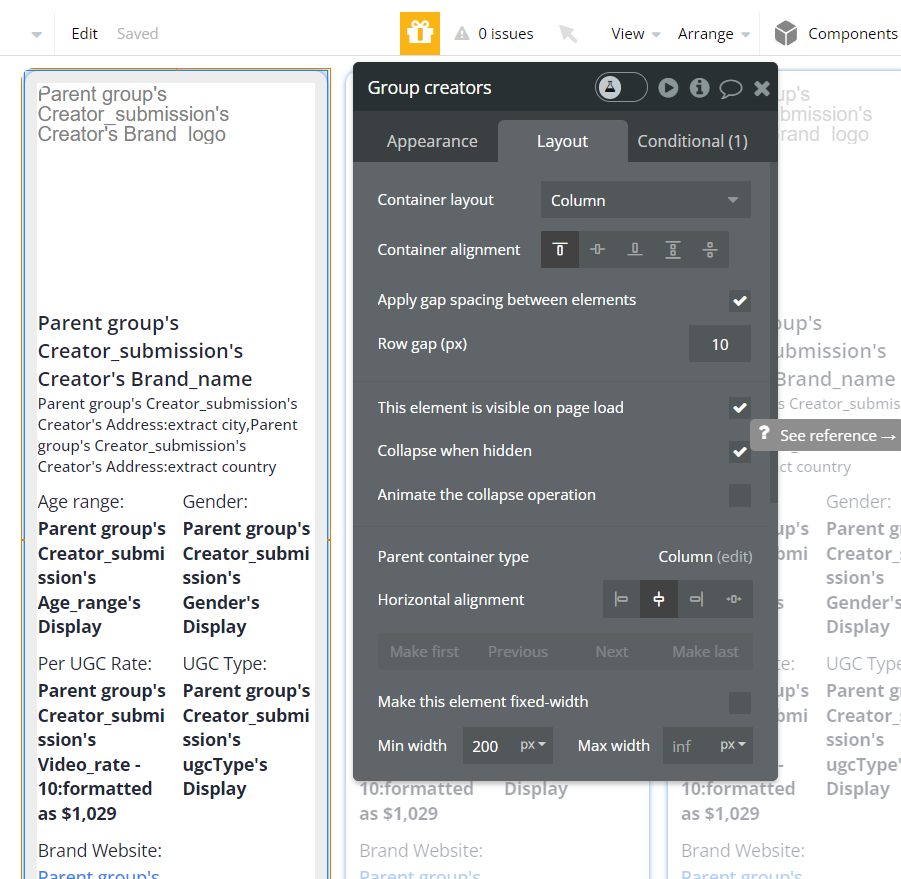This screenshot has width=901, height=879.
Task: Switch to the Appearance tab
Action: (432, 141)
